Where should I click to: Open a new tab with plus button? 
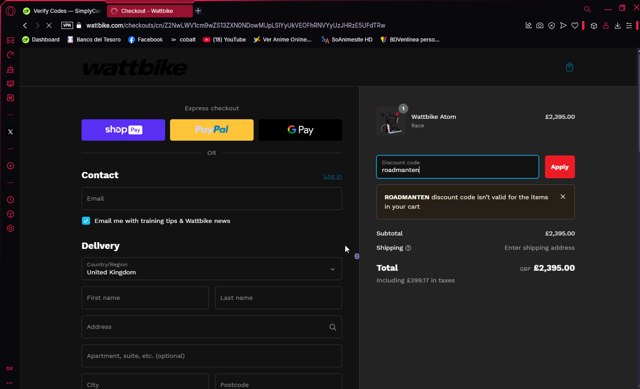[x=198, y=11]
